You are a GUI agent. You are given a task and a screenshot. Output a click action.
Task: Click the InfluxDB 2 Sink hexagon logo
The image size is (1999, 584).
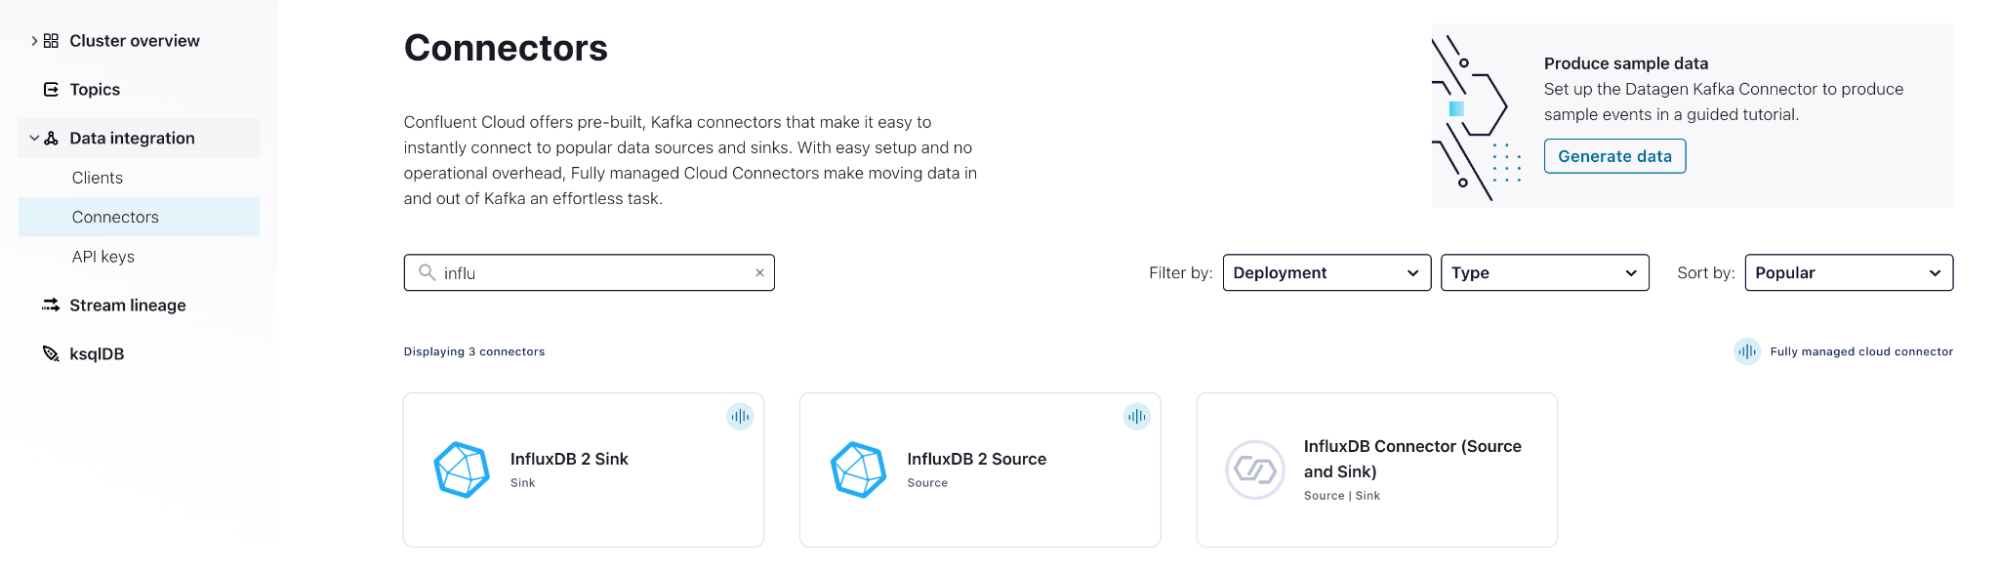[x=461, y=470]
